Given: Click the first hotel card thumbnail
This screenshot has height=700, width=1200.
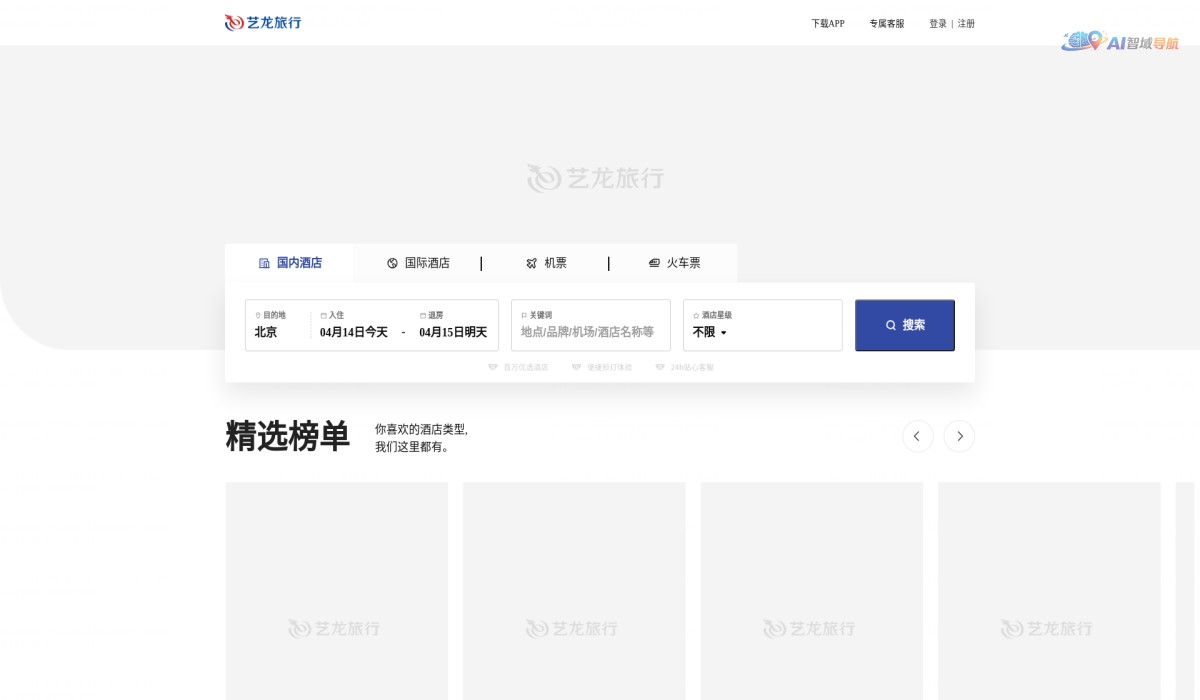Looking at the screenshot, I should 336,590.
